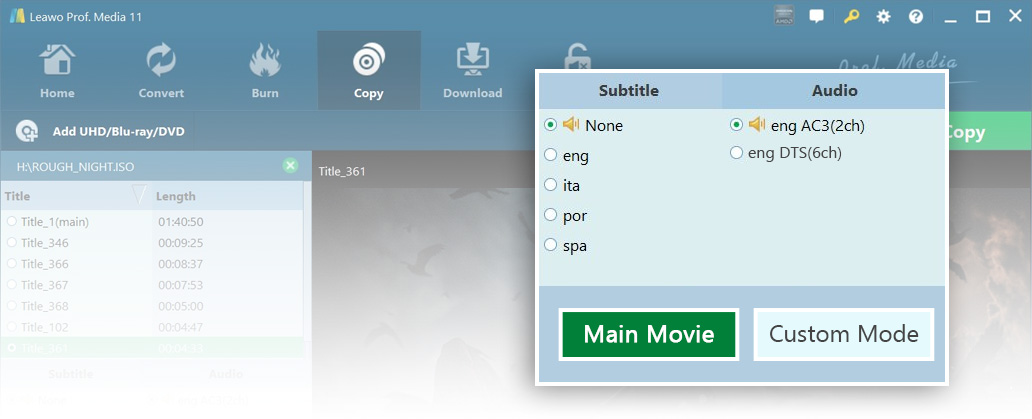Click the Title_361 preview label

pyautogui.click(x=342, y=172)
